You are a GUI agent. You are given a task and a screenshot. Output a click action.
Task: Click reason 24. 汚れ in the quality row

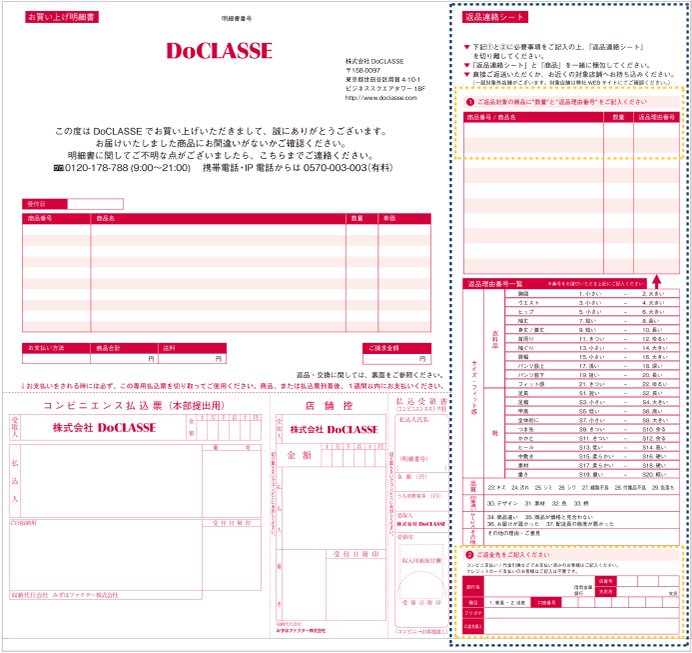520,488
